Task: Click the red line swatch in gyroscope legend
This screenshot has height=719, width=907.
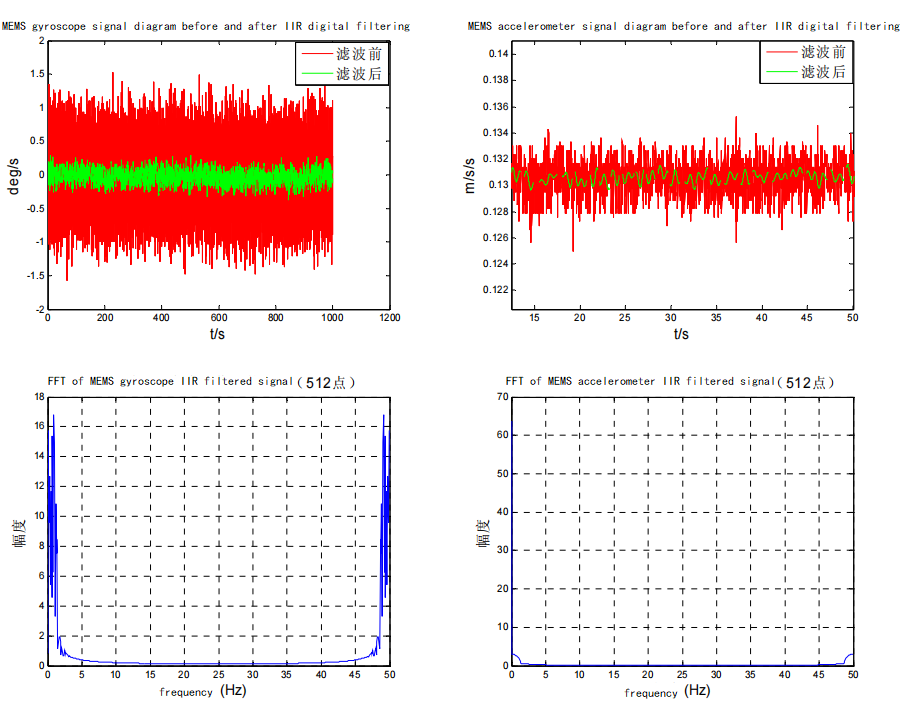Action: coord(317,54)
